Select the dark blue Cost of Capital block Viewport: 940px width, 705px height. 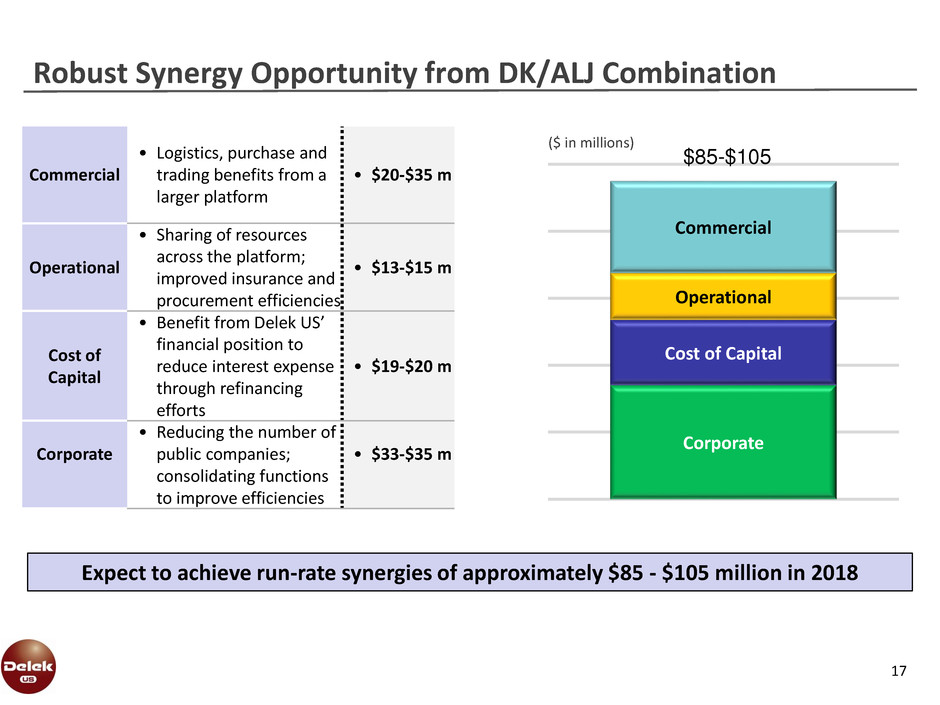pyautogui.click(x=722, y=352)
